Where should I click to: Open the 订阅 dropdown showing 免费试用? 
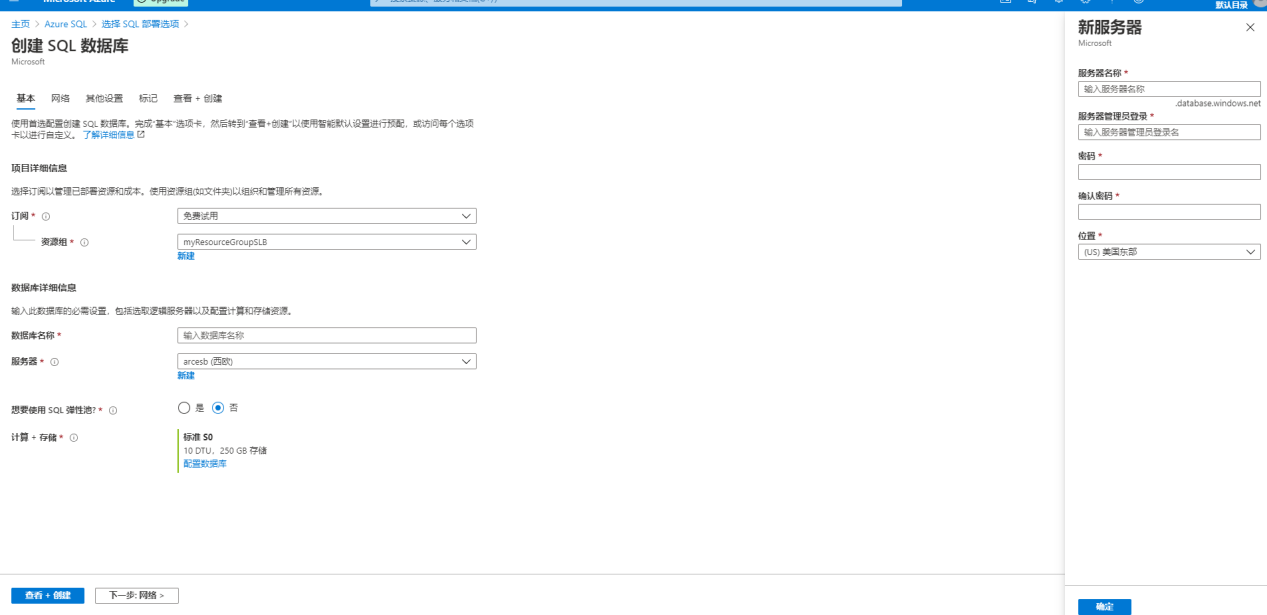tap(327, 216)
